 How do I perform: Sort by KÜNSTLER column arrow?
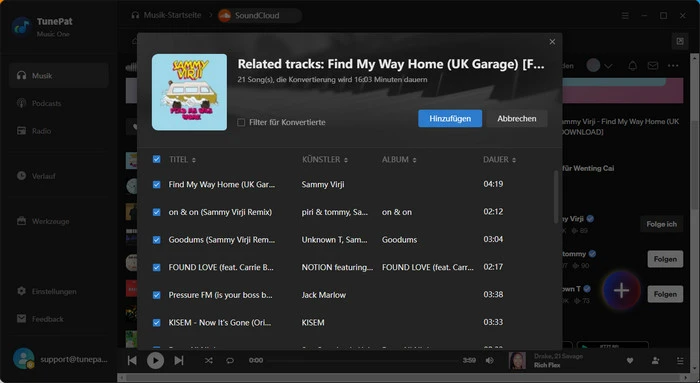(346, 160)
